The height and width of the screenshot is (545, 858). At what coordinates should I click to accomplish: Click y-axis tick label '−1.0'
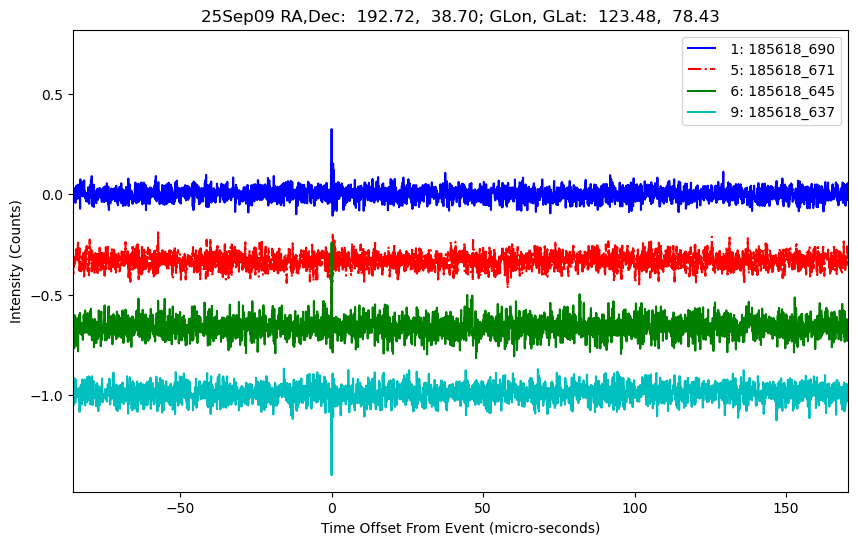pos(48,396)
